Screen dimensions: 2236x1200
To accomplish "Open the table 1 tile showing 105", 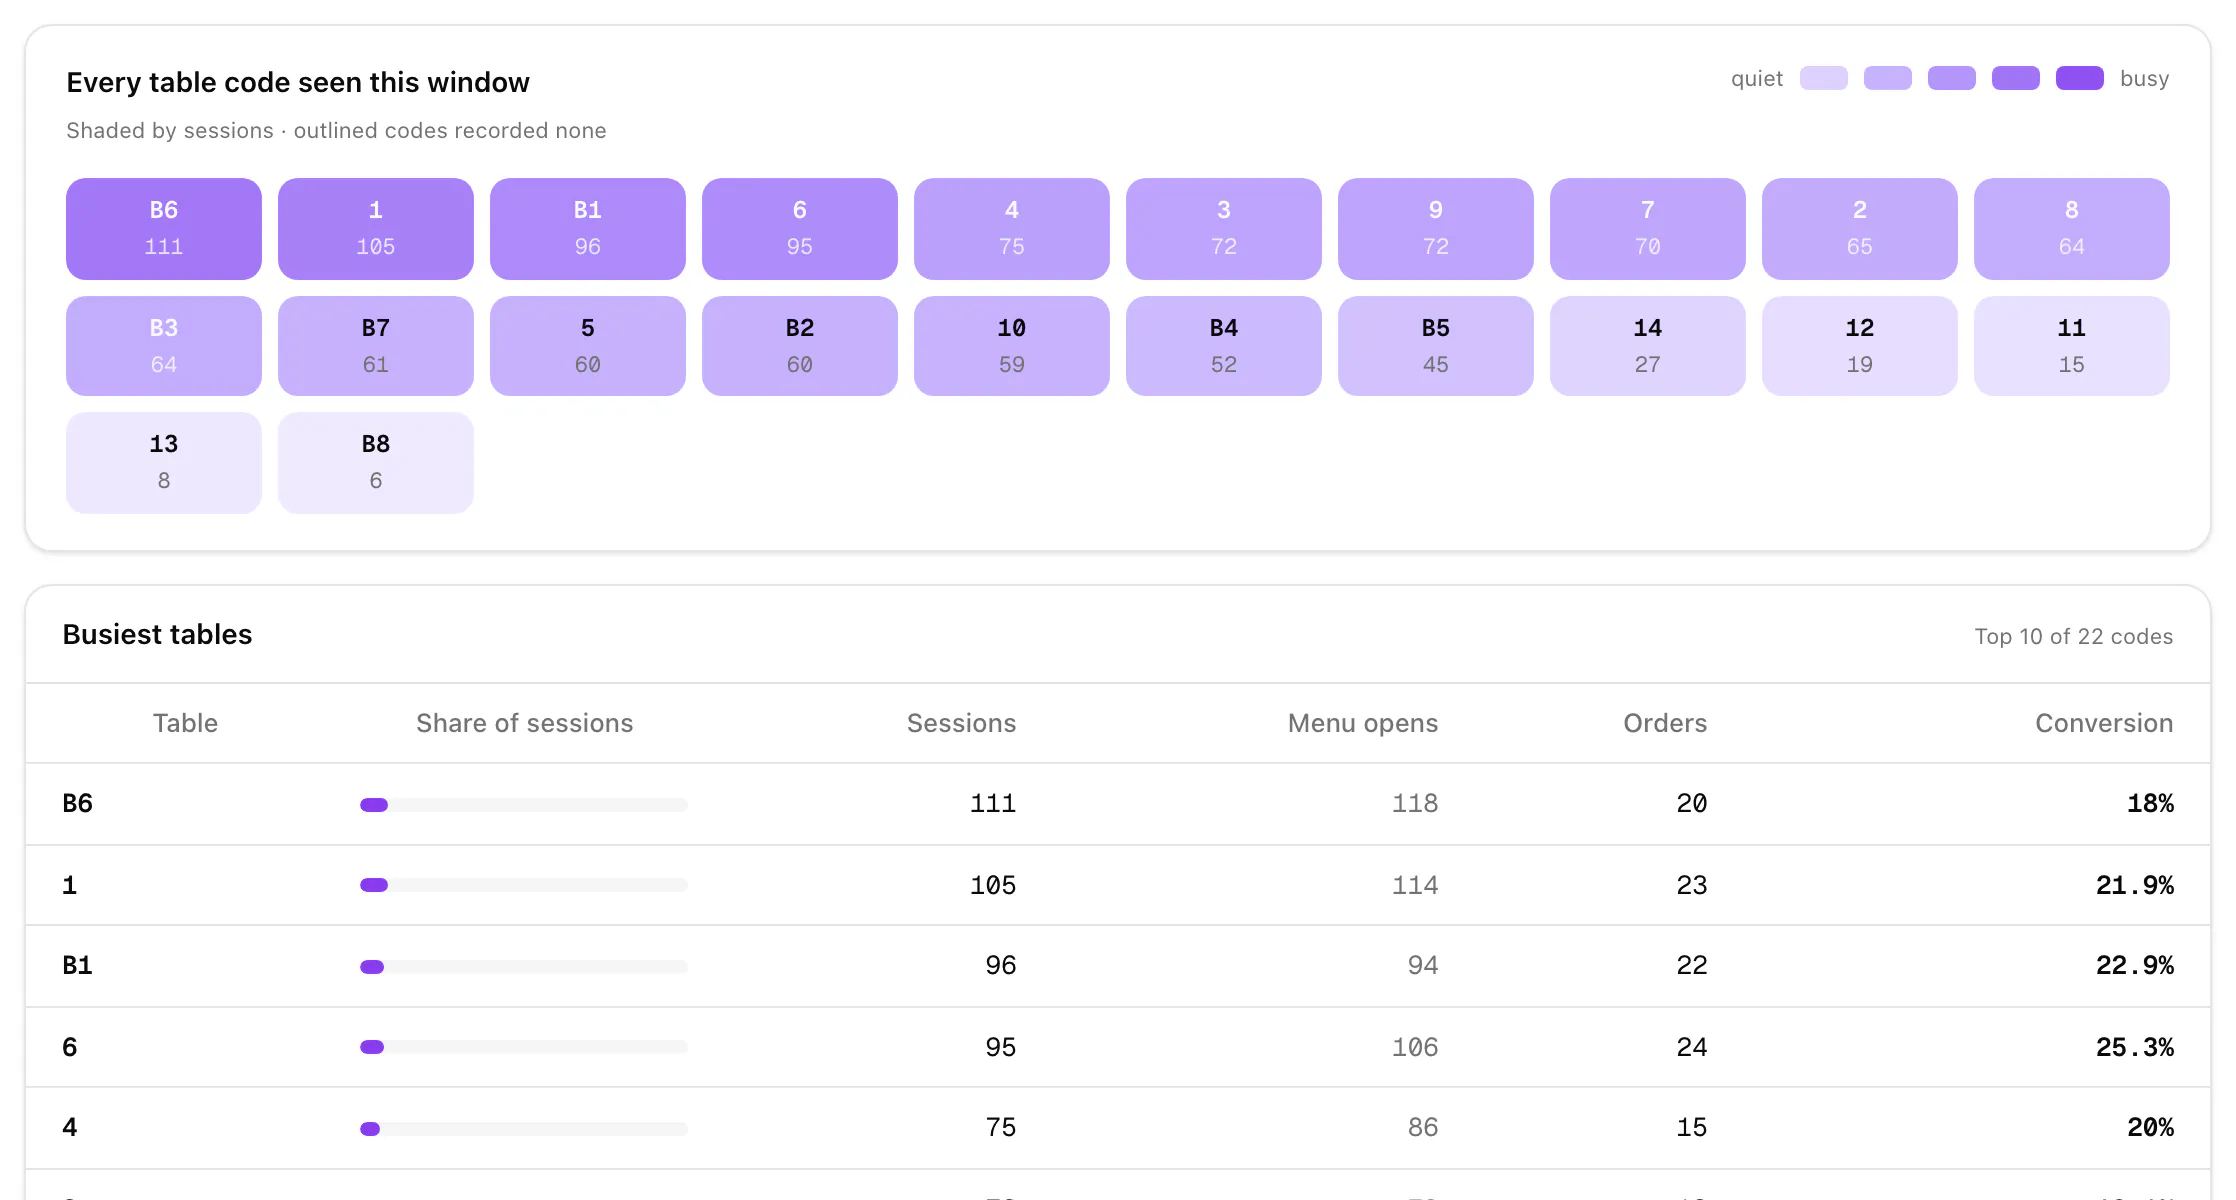I will [x=376, y=229].
